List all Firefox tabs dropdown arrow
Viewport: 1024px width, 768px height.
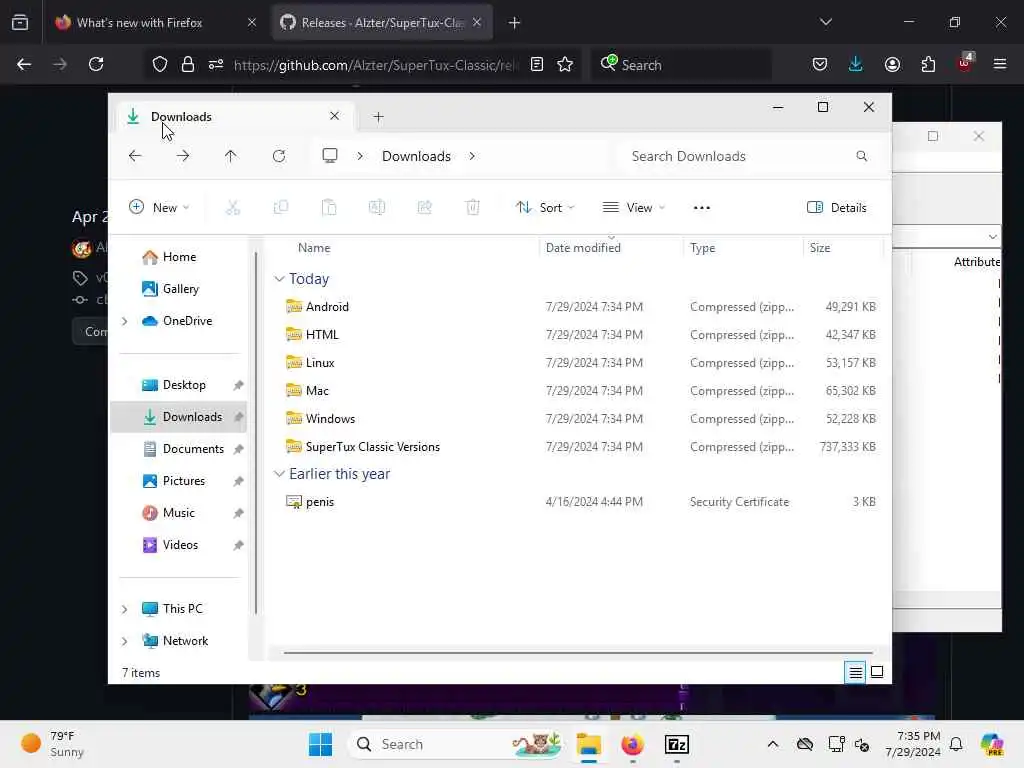[825, 22]
